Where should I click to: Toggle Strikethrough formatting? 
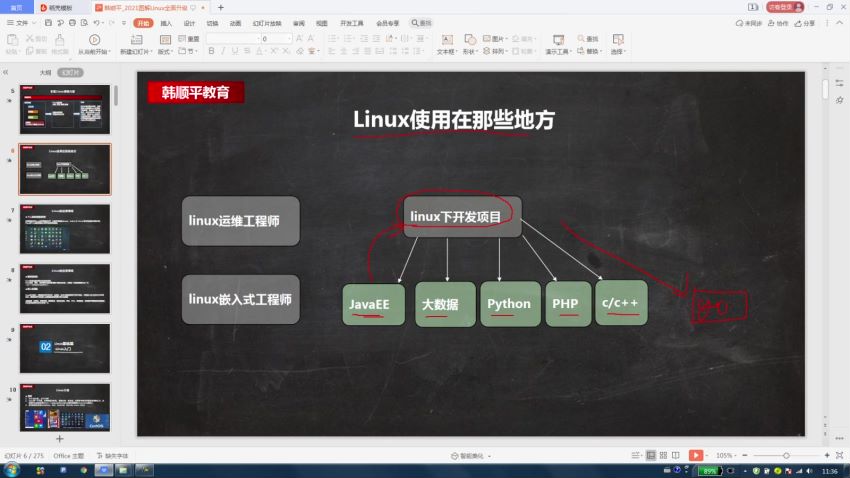(247, 51)
